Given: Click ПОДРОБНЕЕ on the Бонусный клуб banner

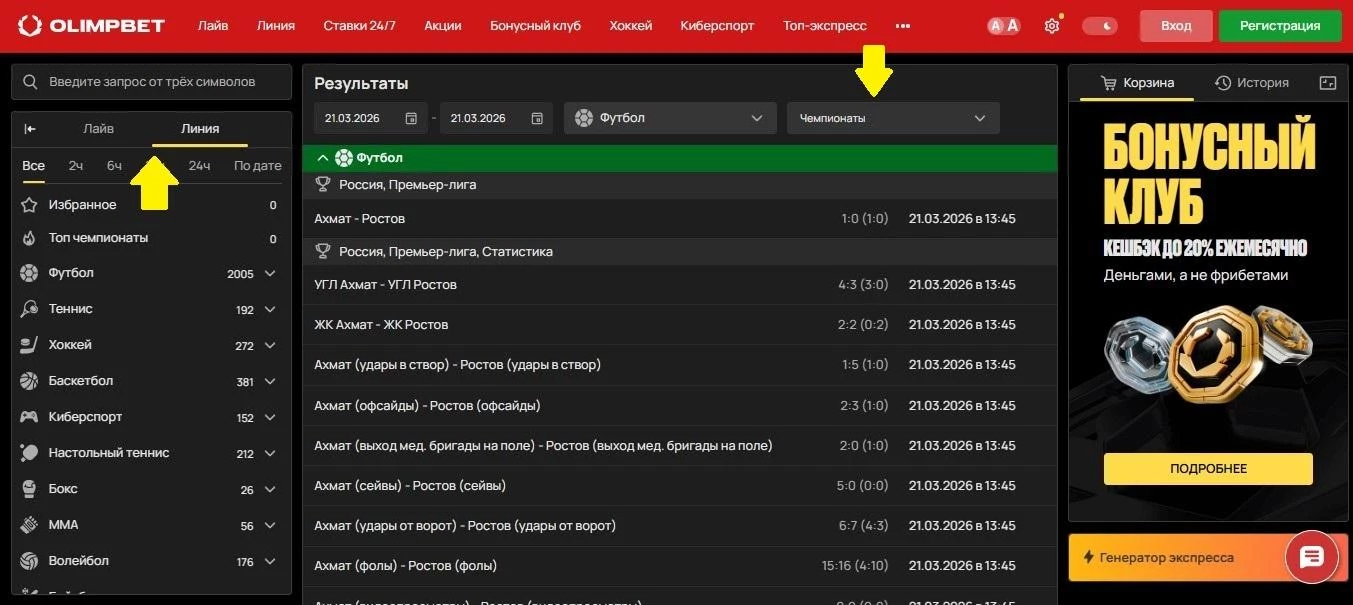Looking at the screenshot, I should (1207, 468).
